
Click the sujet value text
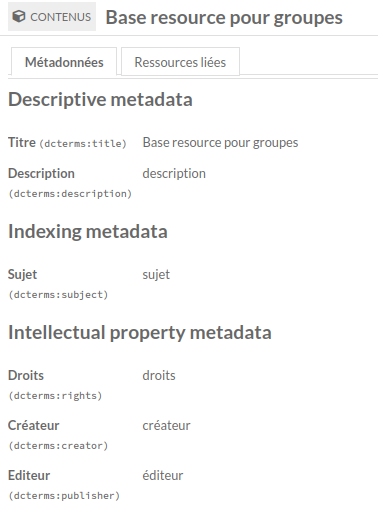tap(156, 275)
